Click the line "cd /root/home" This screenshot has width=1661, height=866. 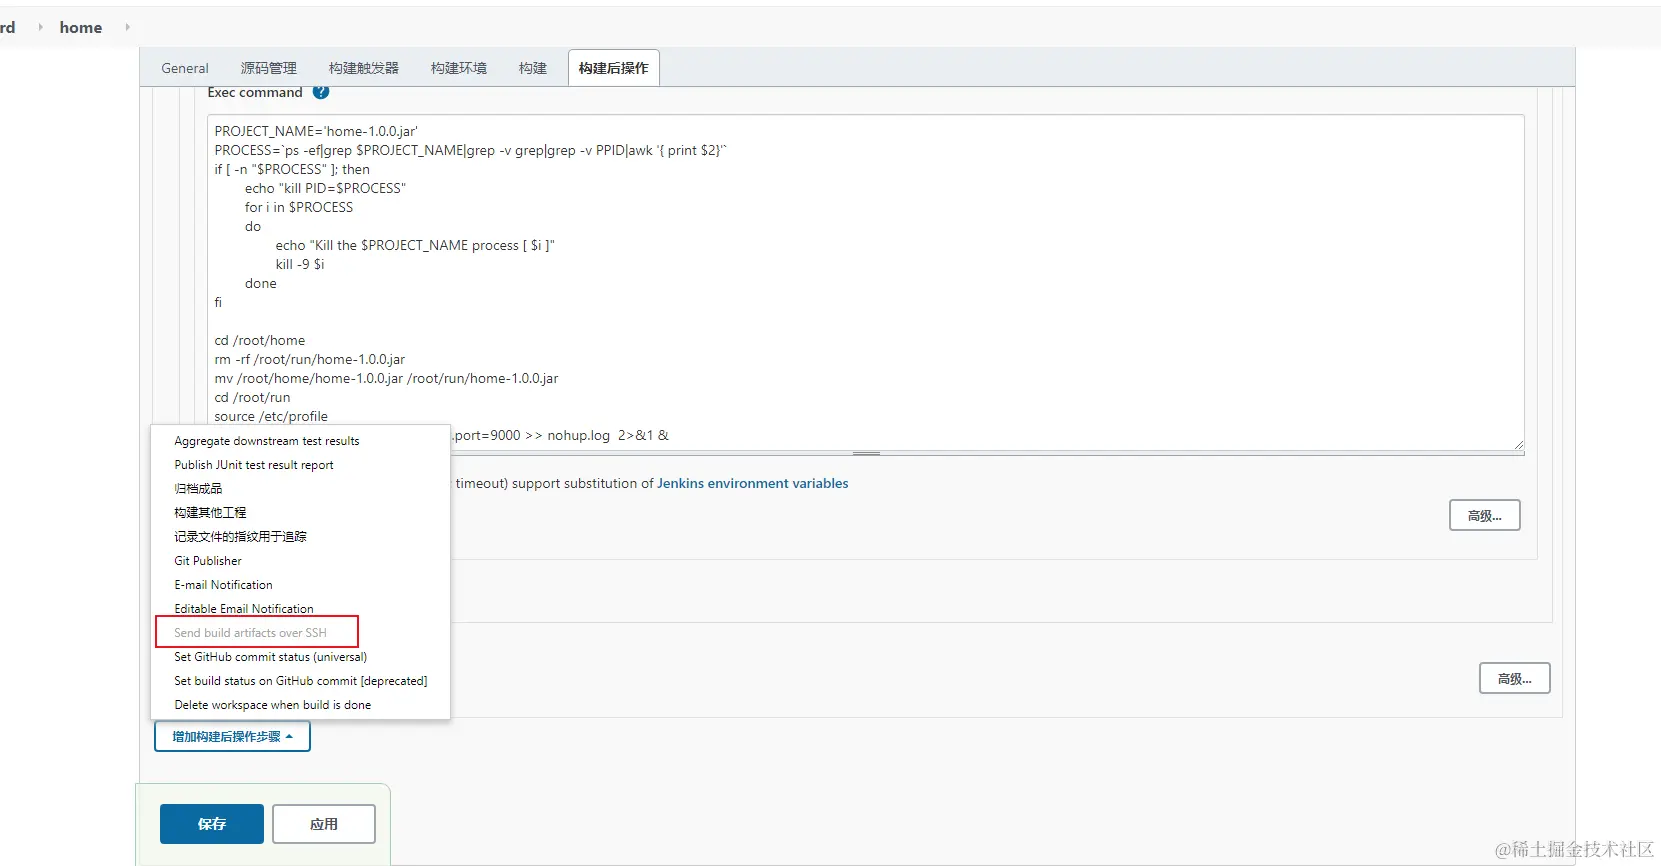coord(260,340)
